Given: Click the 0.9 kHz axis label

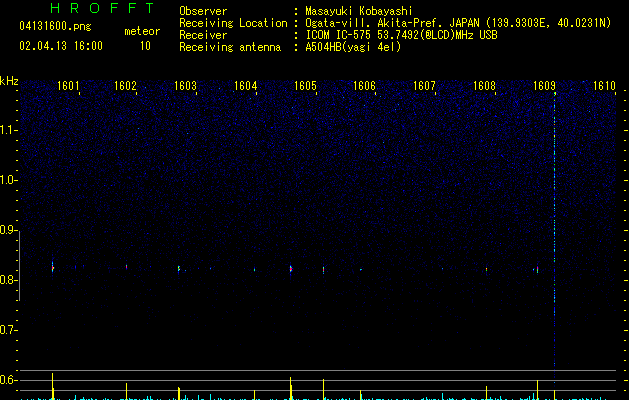Looking at the screenshot, I should pyautogui.click(x=8, y=230).
